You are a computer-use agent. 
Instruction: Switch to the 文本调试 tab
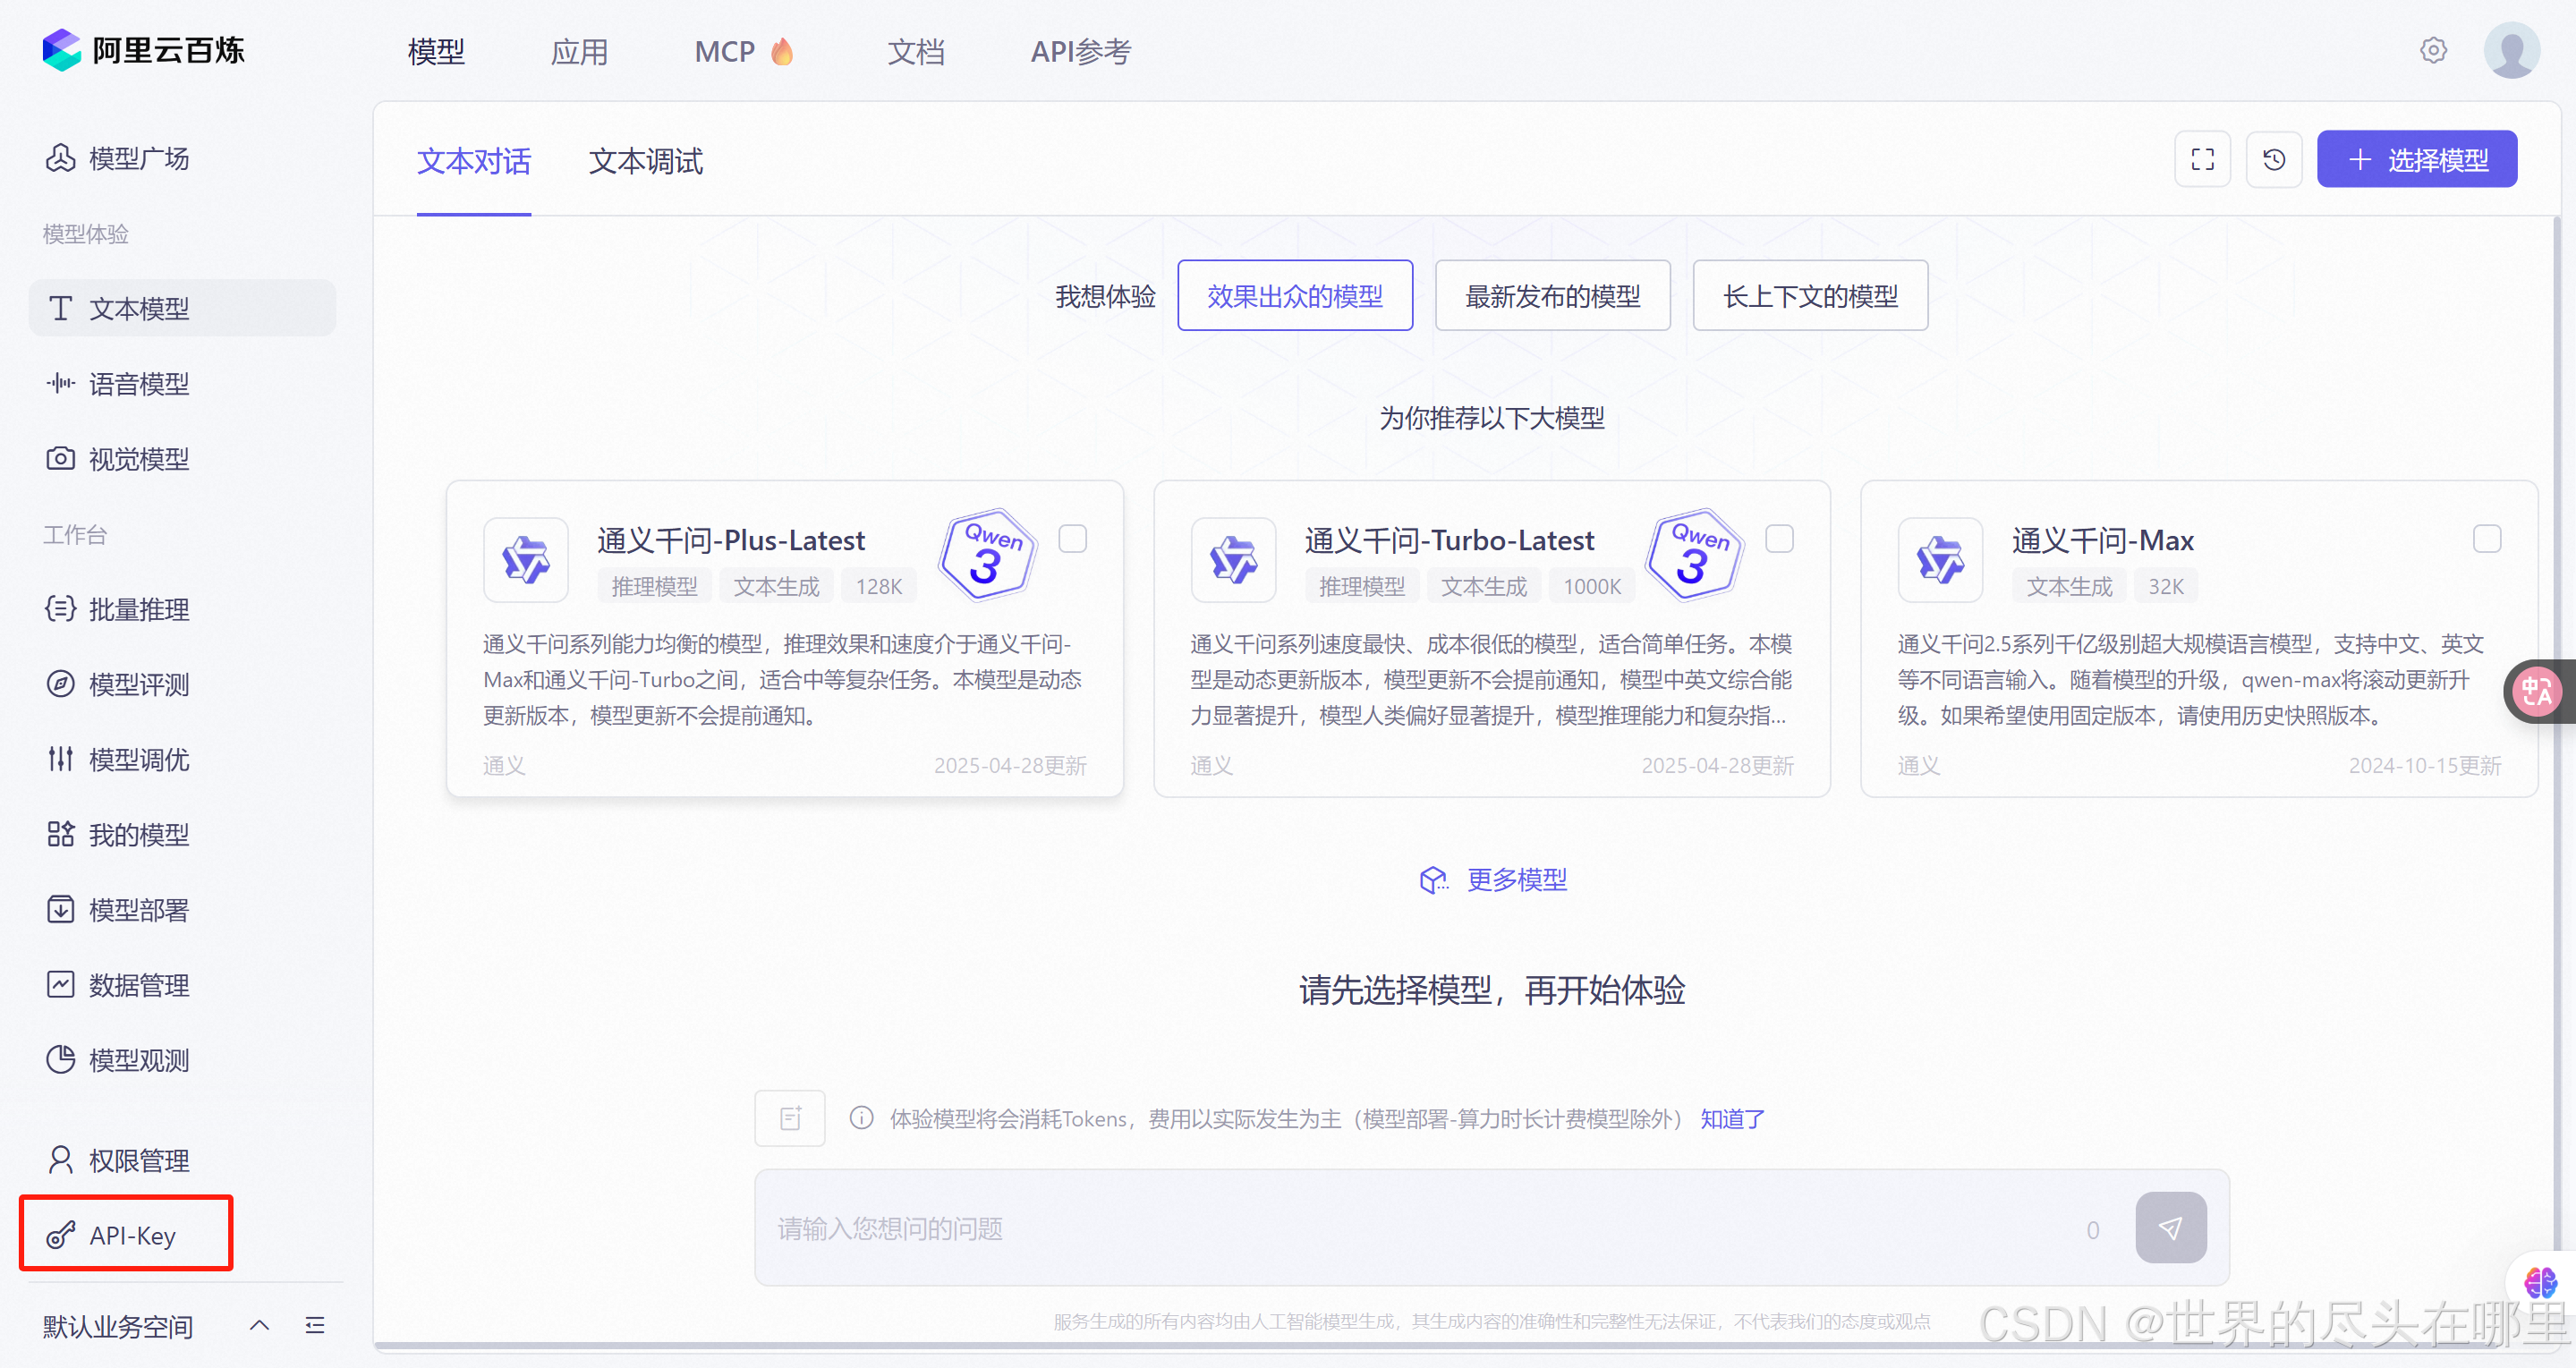coord(645,161)
